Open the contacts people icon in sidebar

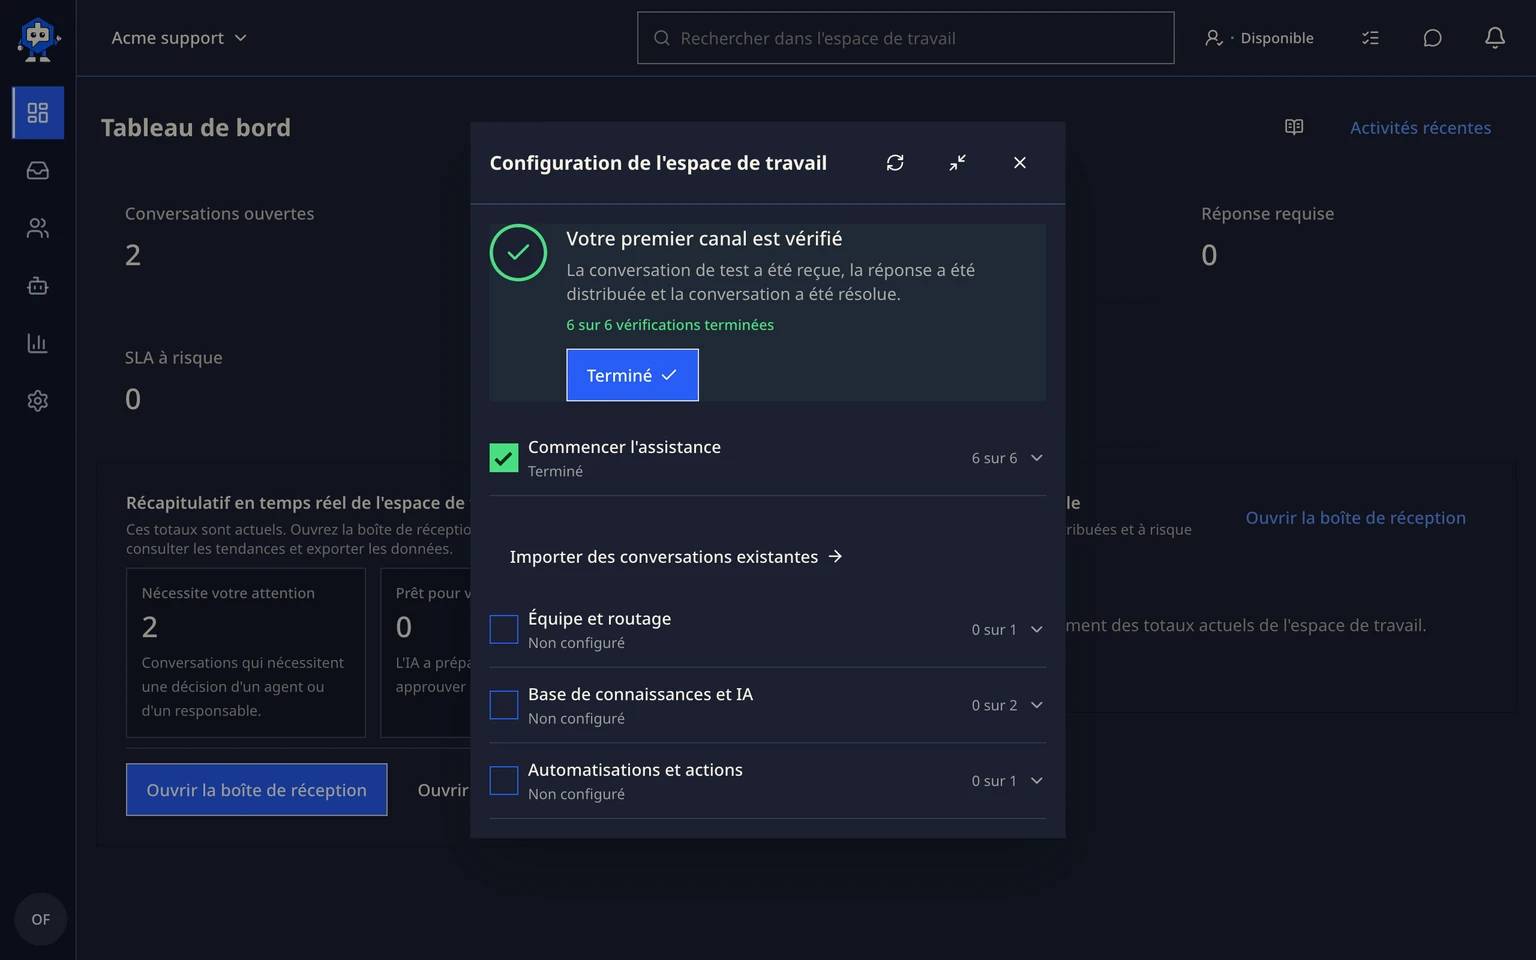point(38,228)
